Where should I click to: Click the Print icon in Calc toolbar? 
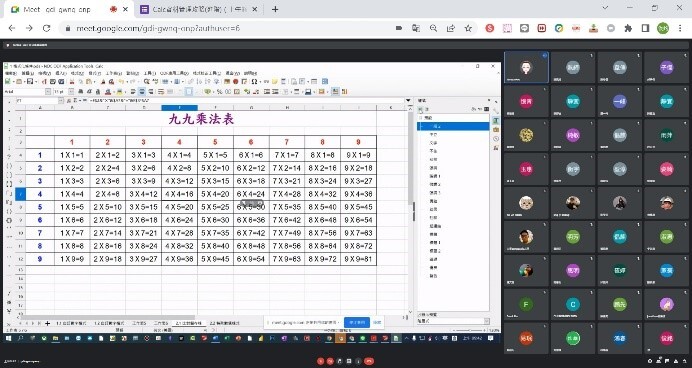pyautogui.click(x=53, y=82)
